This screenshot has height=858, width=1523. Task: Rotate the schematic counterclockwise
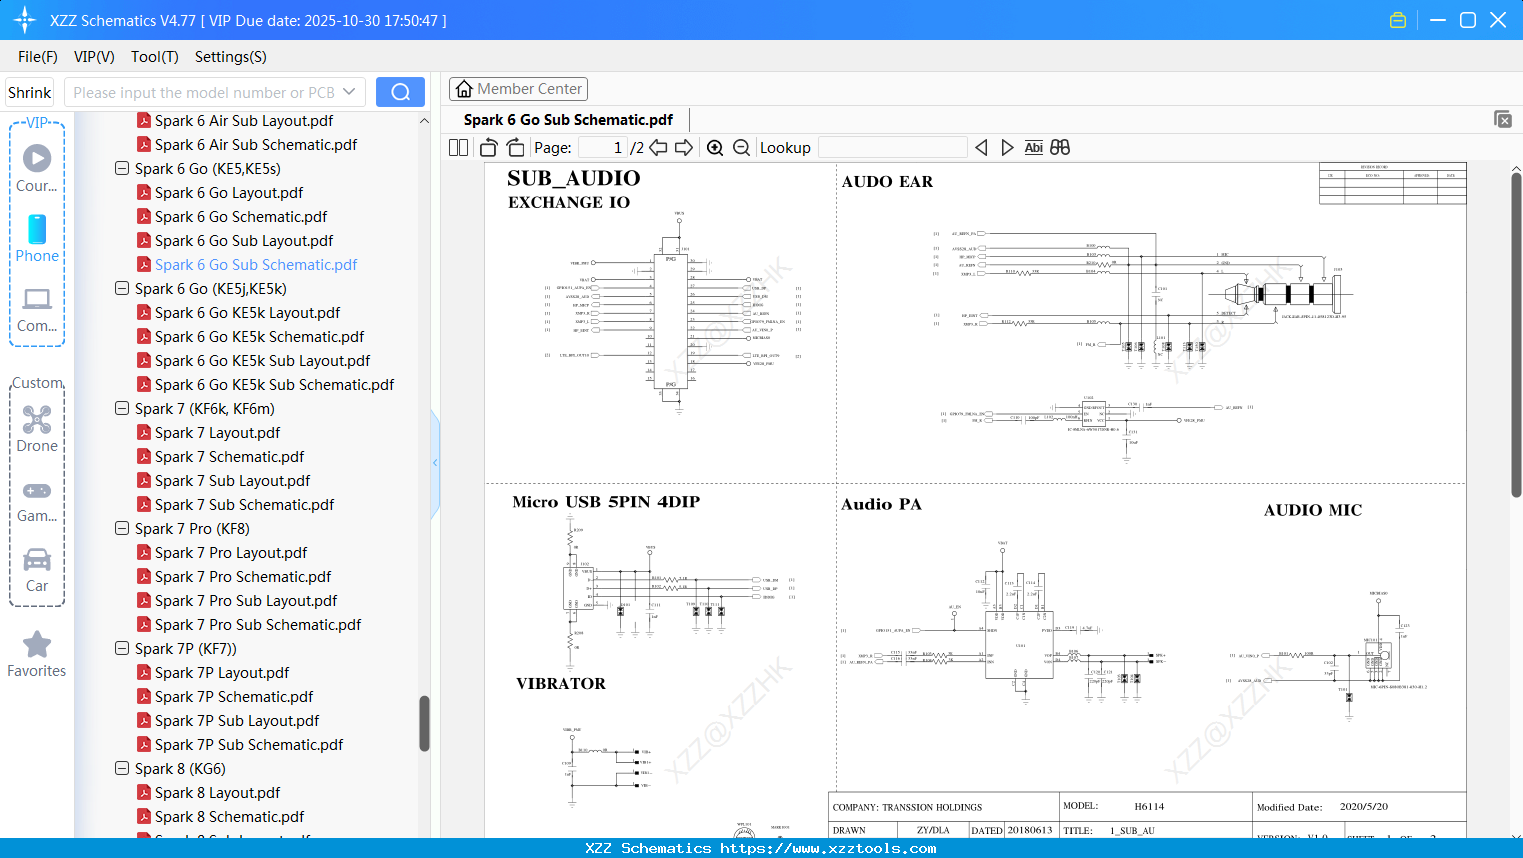coord(487,147)
